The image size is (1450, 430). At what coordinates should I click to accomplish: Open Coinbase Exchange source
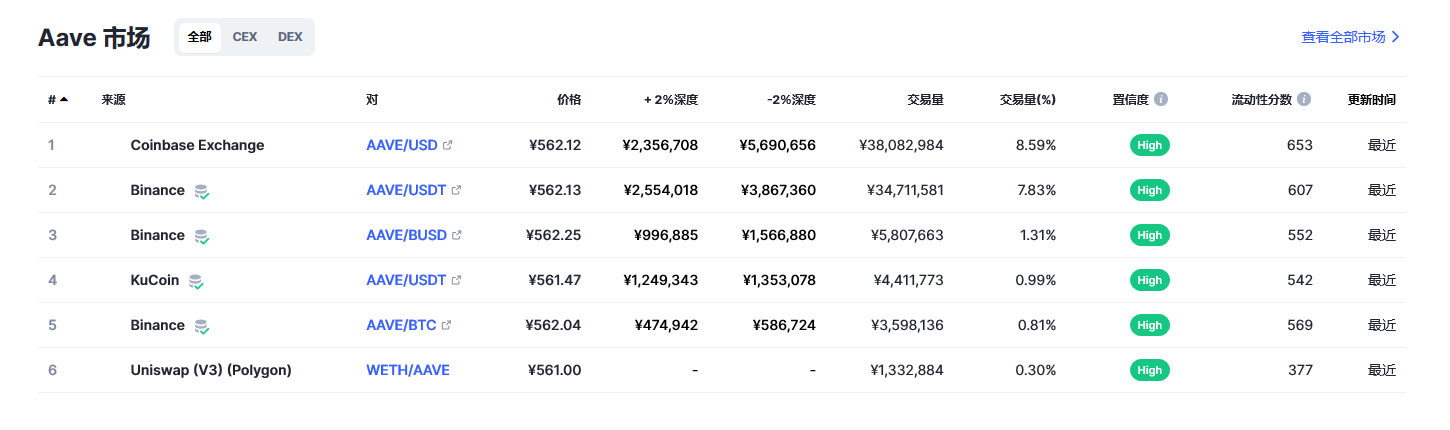point(197,145)
